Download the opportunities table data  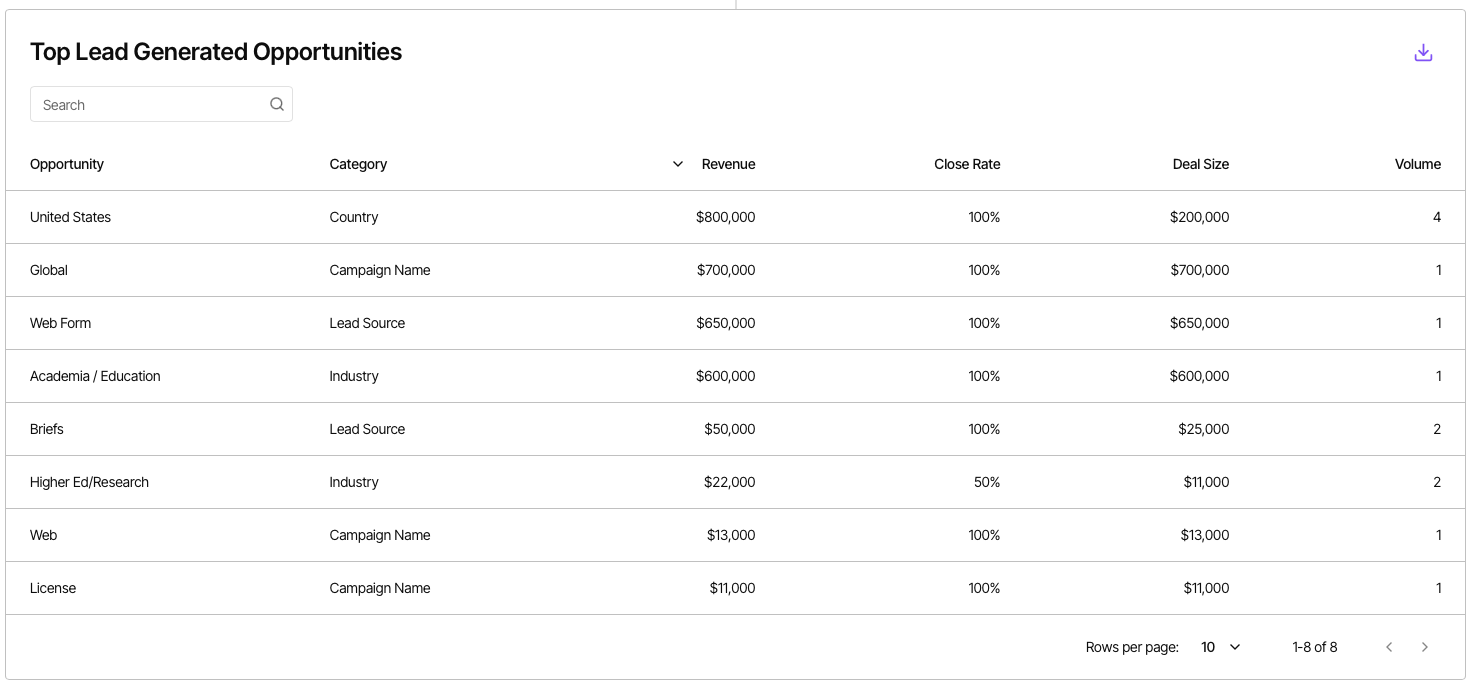(1423, 53)
